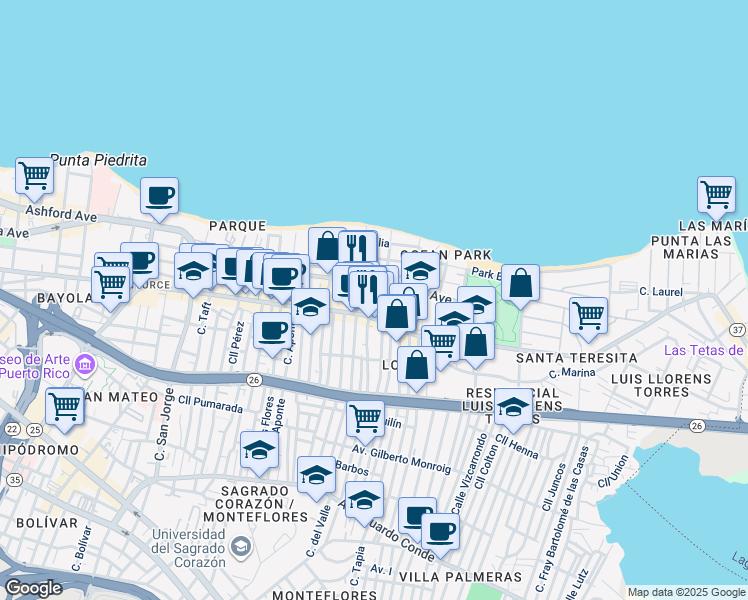Click the Map data ©2025 Google attribution

pyautogui.click(x=686, y=592)
